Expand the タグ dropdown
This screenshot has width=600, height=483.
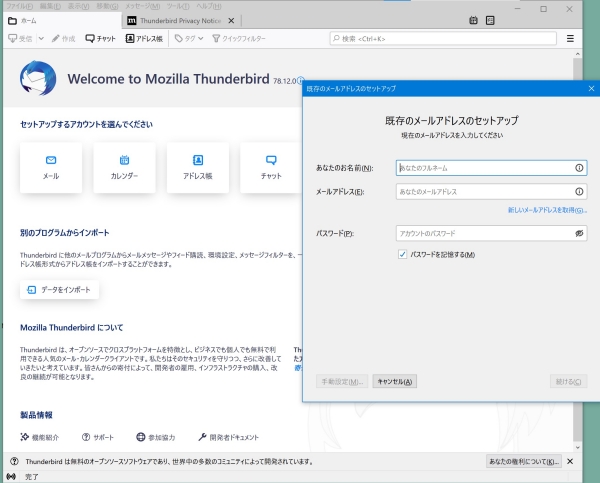189,39
